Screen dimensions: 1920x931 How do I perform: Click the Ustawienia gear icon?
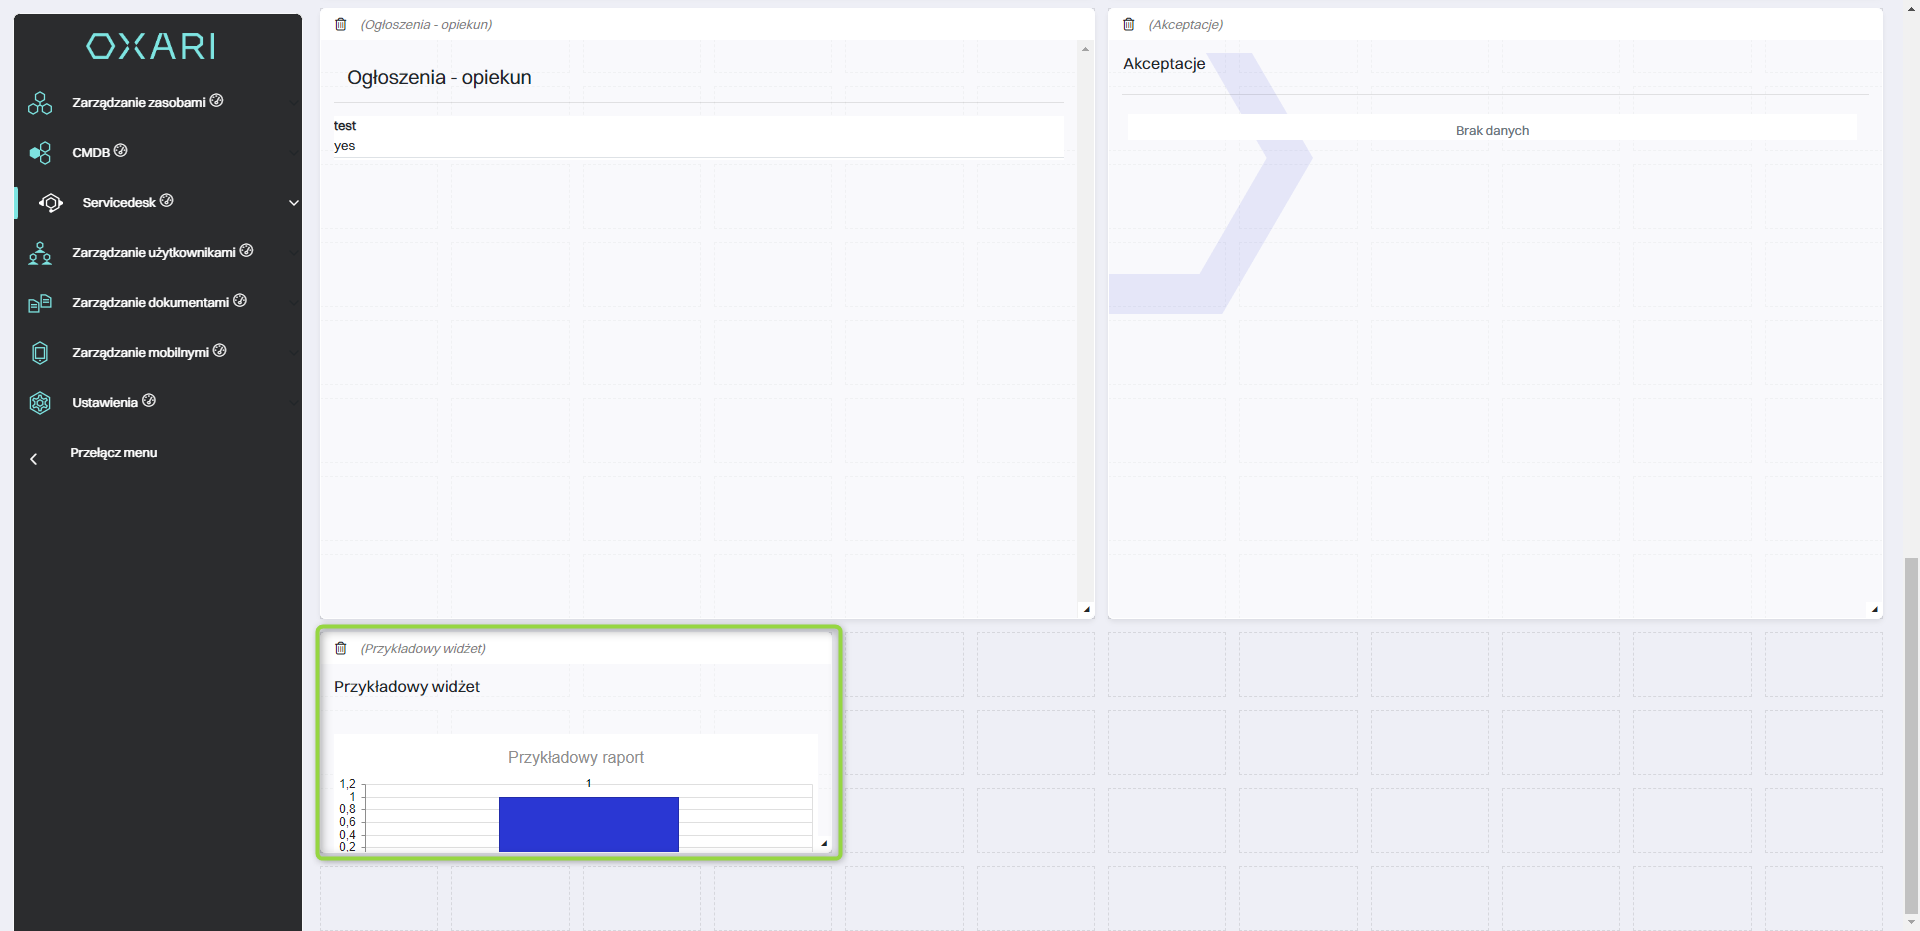pyautogui.click(x=40, y=403)
